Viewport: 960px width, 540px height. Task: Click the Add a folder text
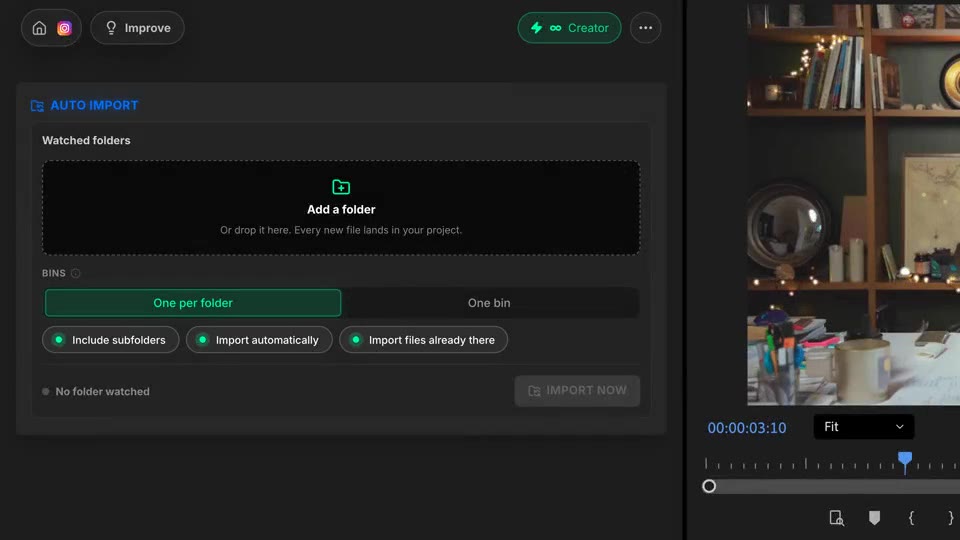tap(341, 209)
